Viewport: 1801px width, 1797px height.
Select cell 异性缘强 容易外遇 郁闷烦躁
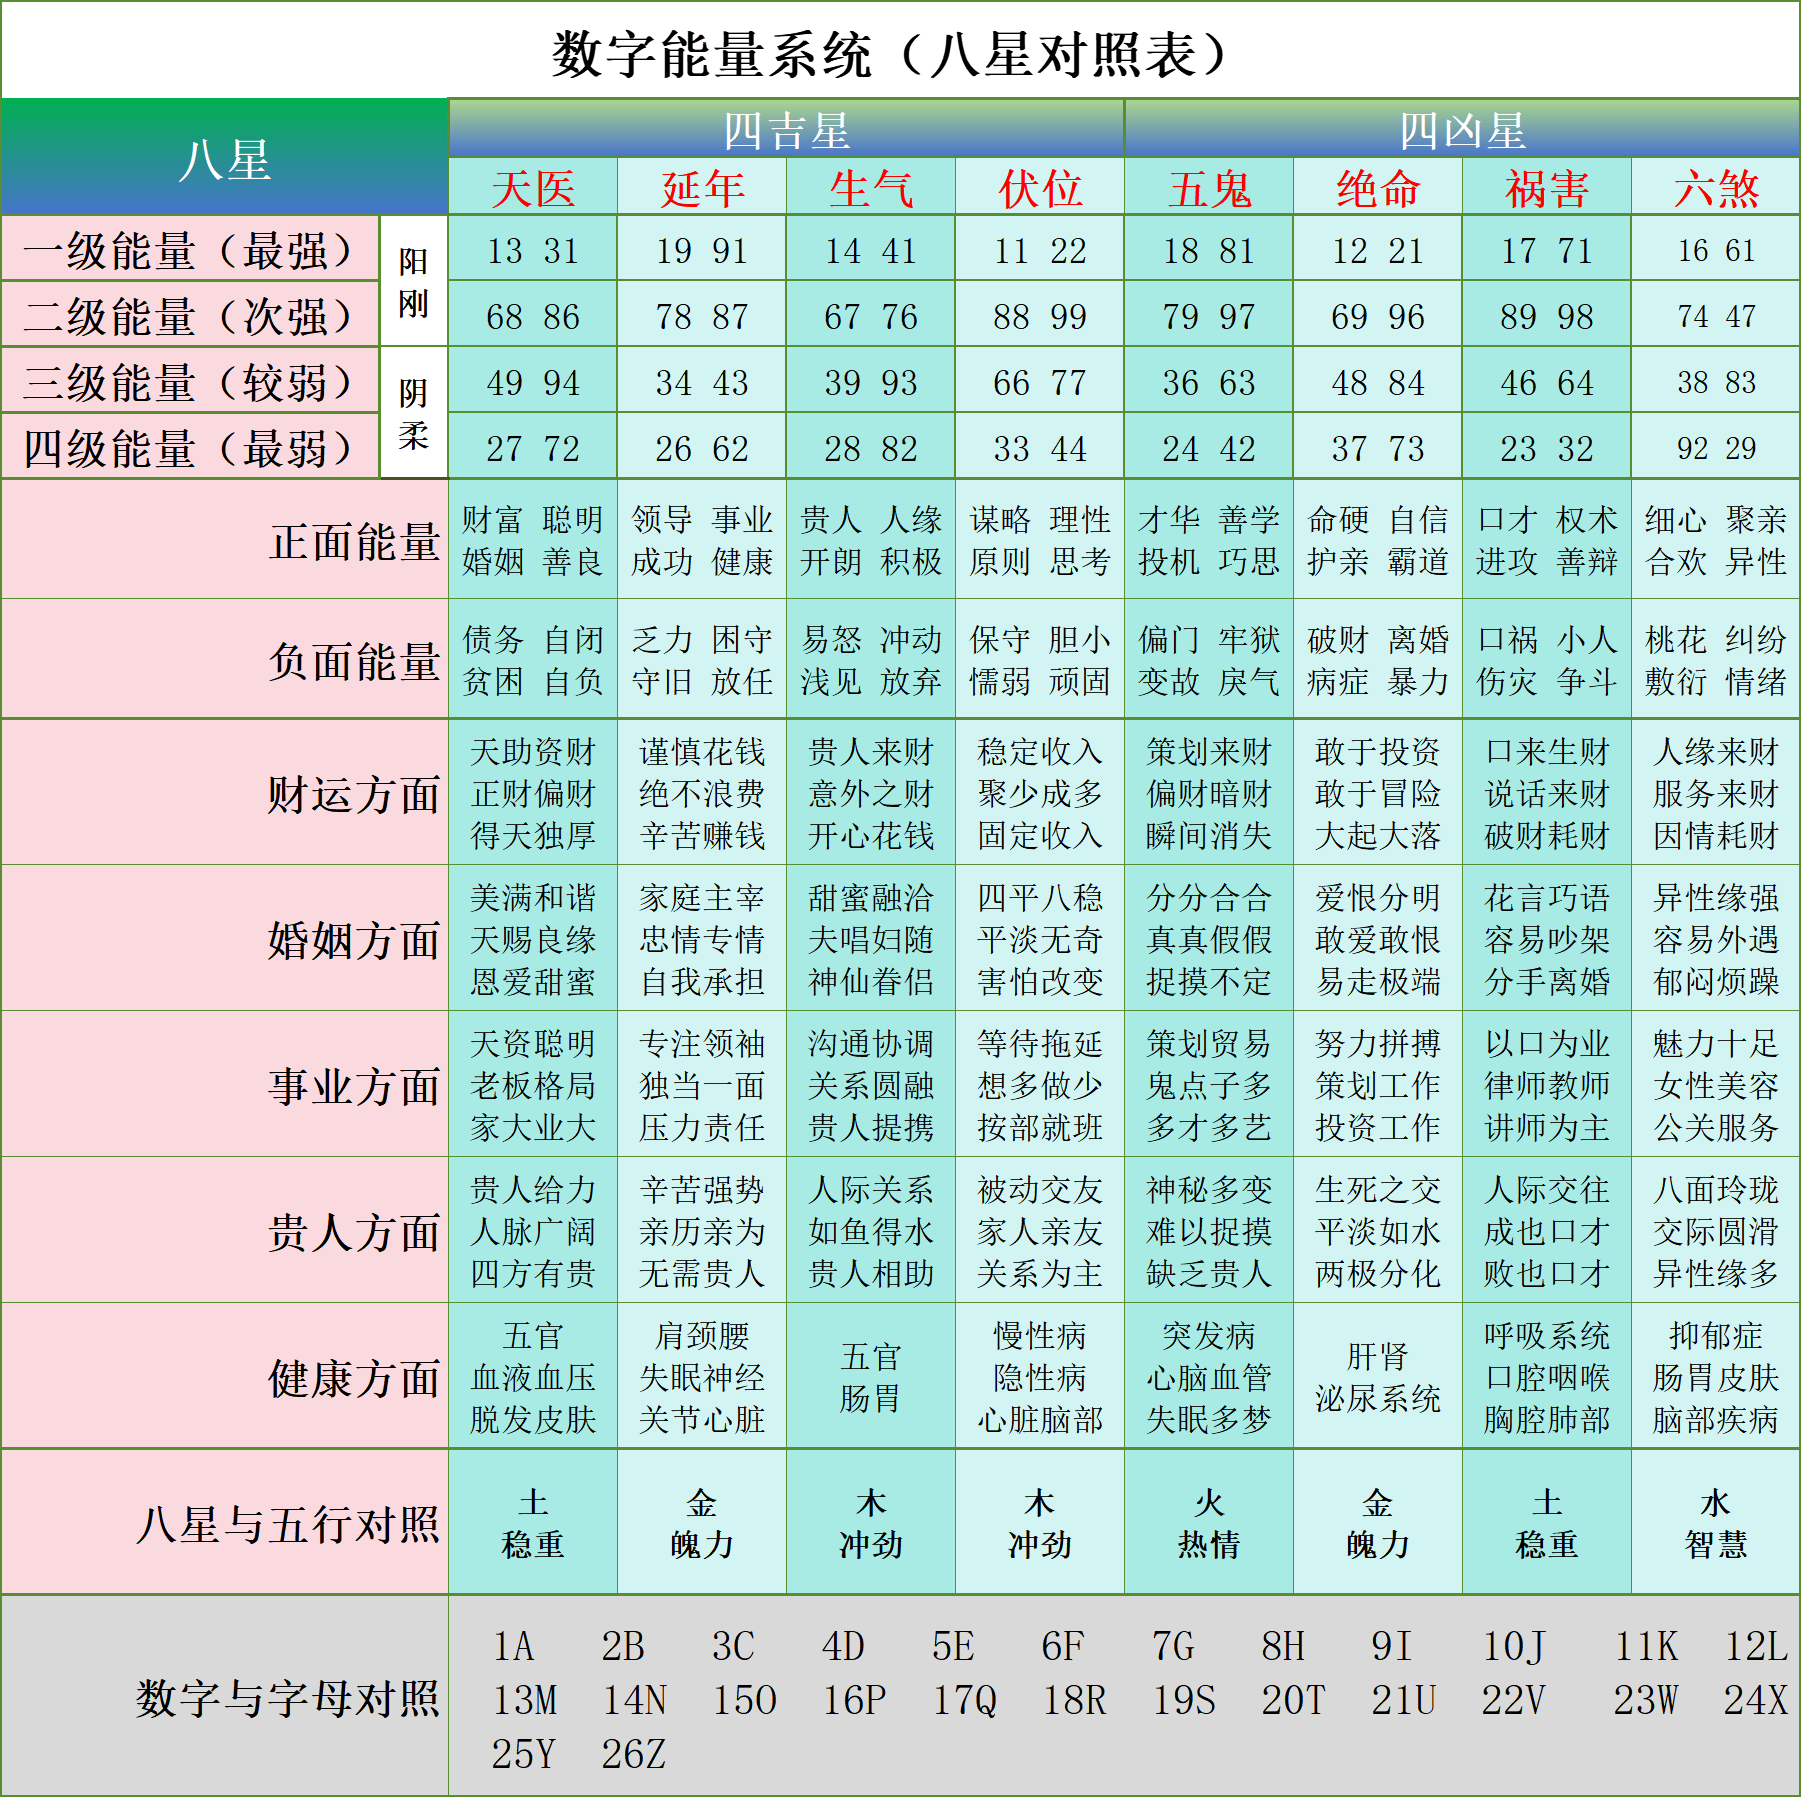point(1716,938)
